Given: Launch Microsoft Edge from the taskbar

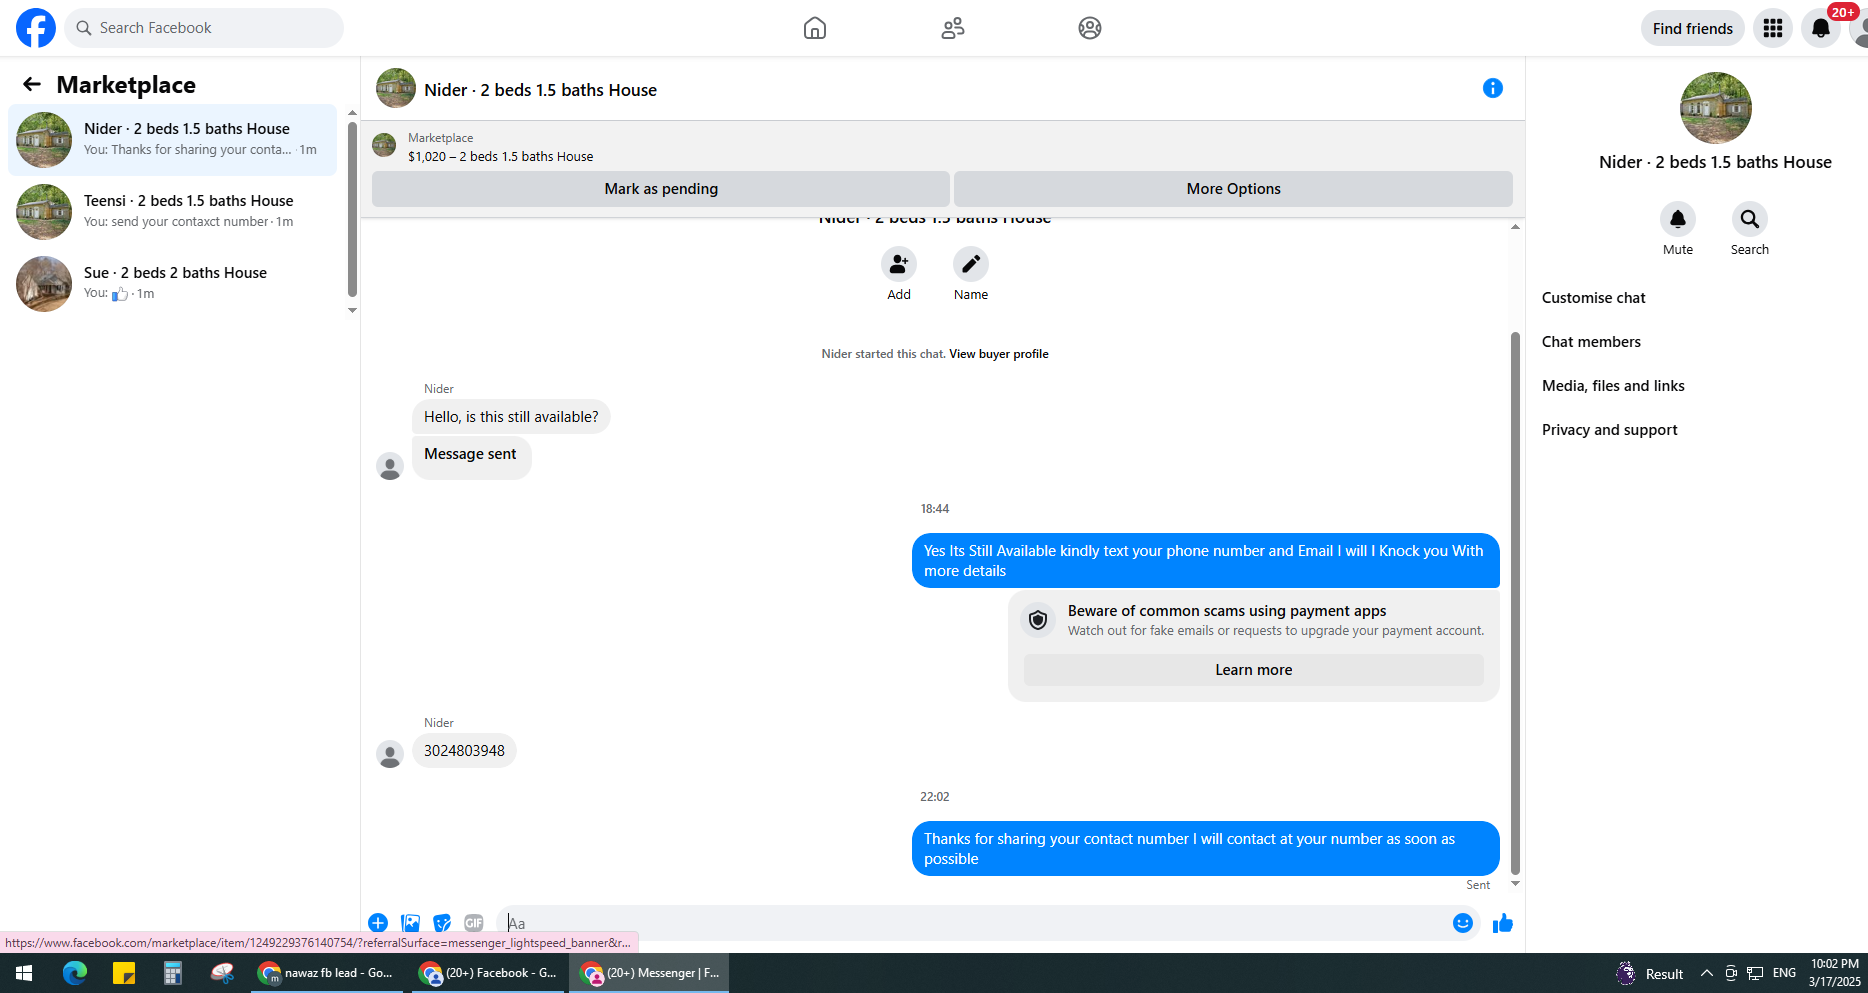Looking at the screenshot, I should 74,973.
